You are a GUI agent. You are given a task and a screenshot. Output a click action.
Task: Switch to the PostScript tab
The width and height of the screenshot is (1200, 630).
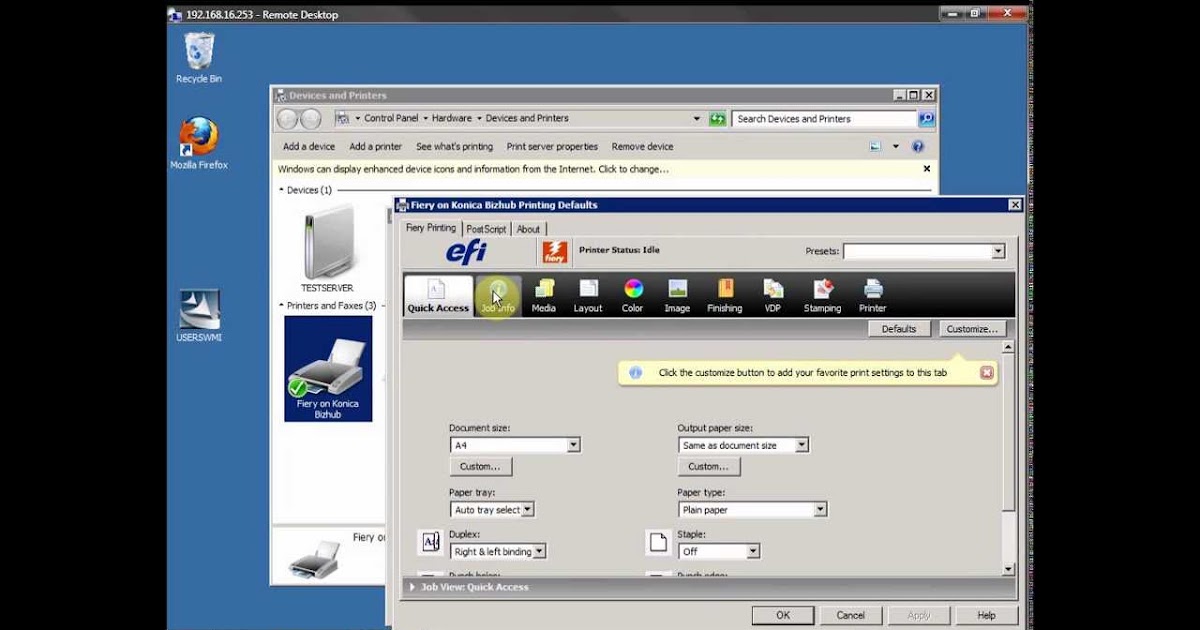(487, 229)
